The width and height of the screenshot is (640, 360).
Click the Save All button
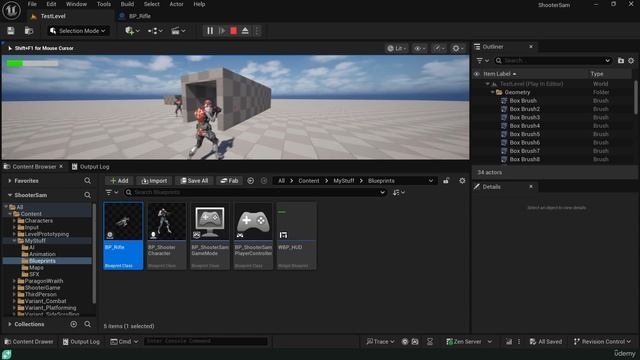pyautogui.click(x=194, y=180)
